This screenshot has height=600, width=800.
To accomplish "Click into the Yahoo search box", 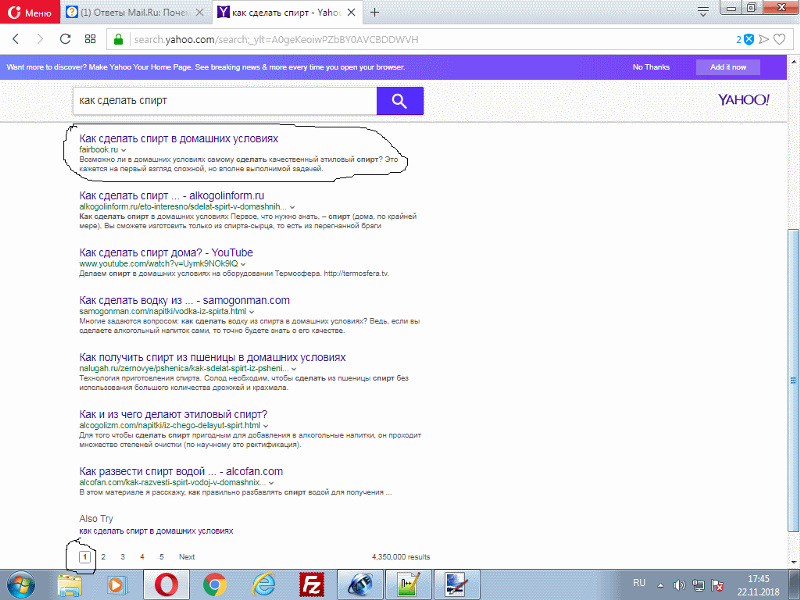I will pos(224,101).
